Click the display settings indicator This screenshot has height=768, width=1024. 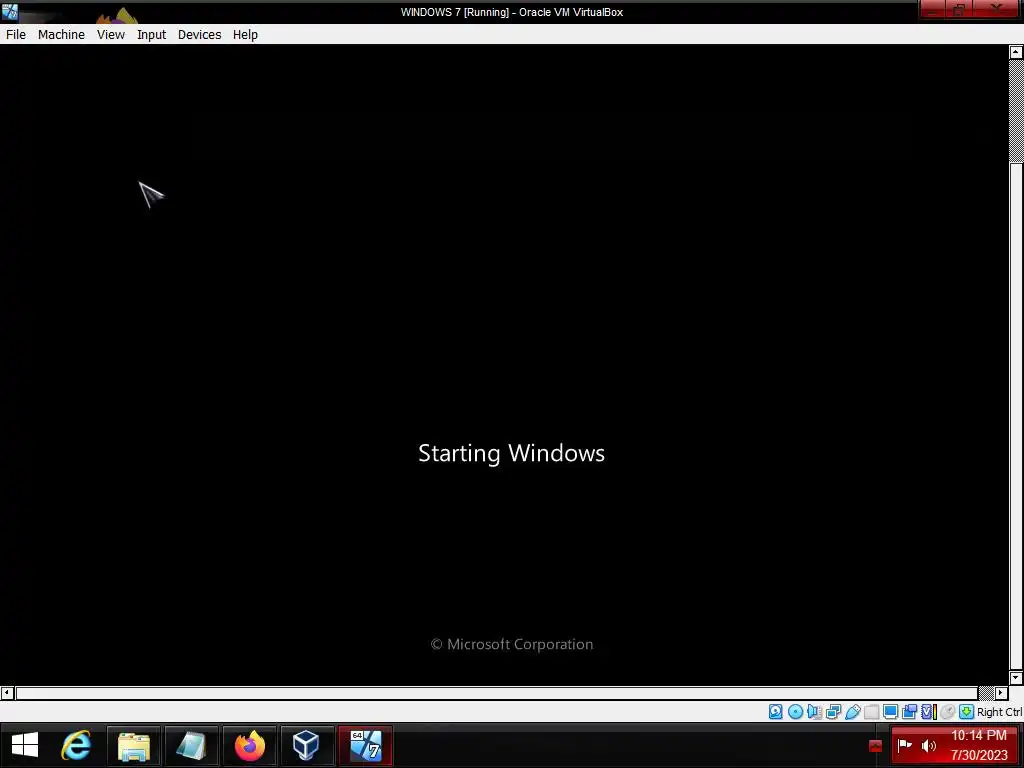tap(890, 712)
